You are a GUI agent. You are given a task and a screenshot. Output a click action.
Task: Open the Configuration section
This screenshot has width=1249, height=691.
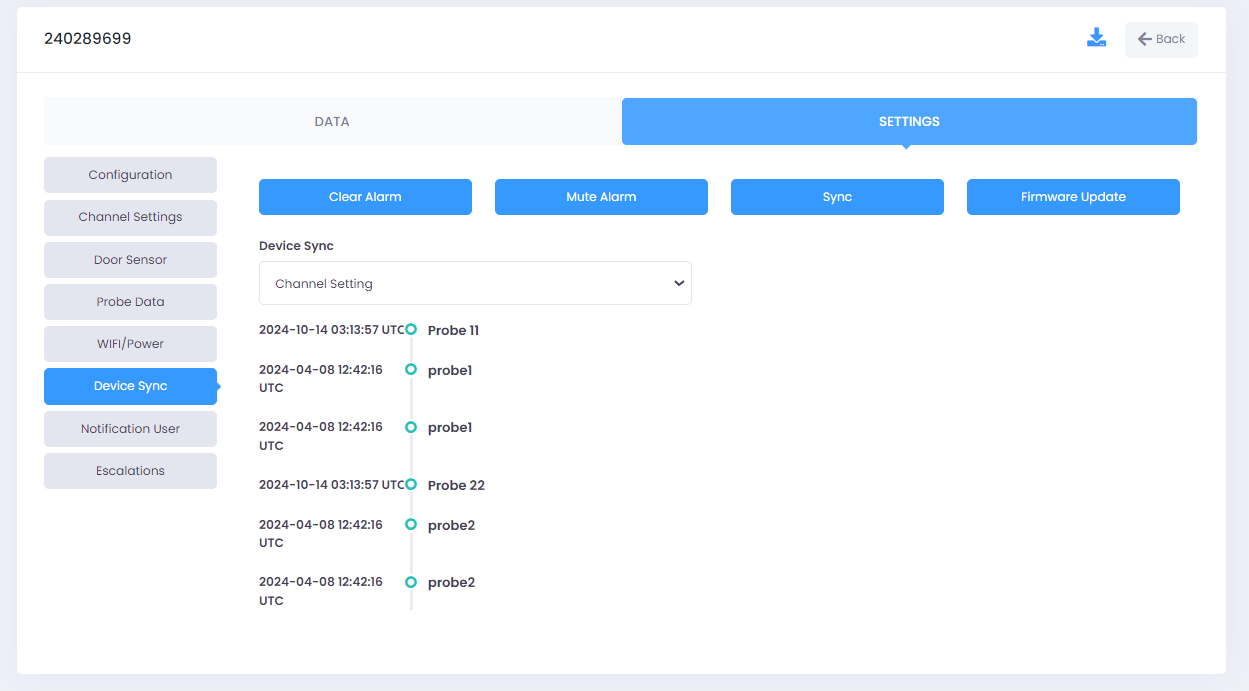pos(130,175)
